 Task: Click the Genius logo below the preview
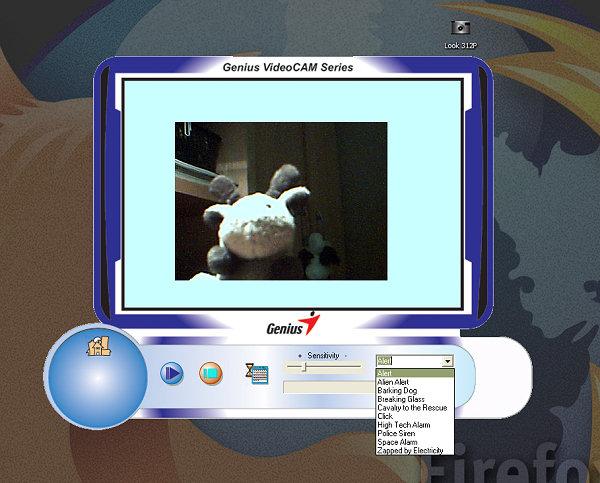click(292, 326)
